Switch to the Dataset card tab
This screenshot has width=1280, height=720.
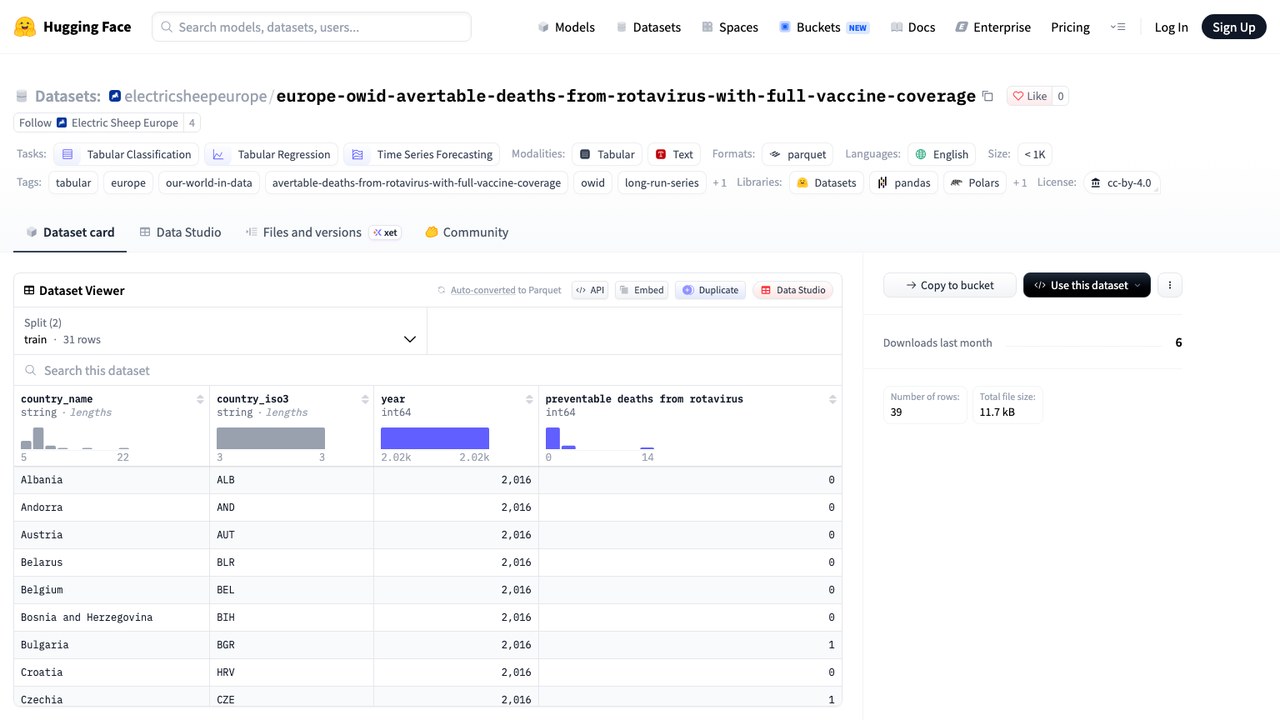(x=70, y=232)
